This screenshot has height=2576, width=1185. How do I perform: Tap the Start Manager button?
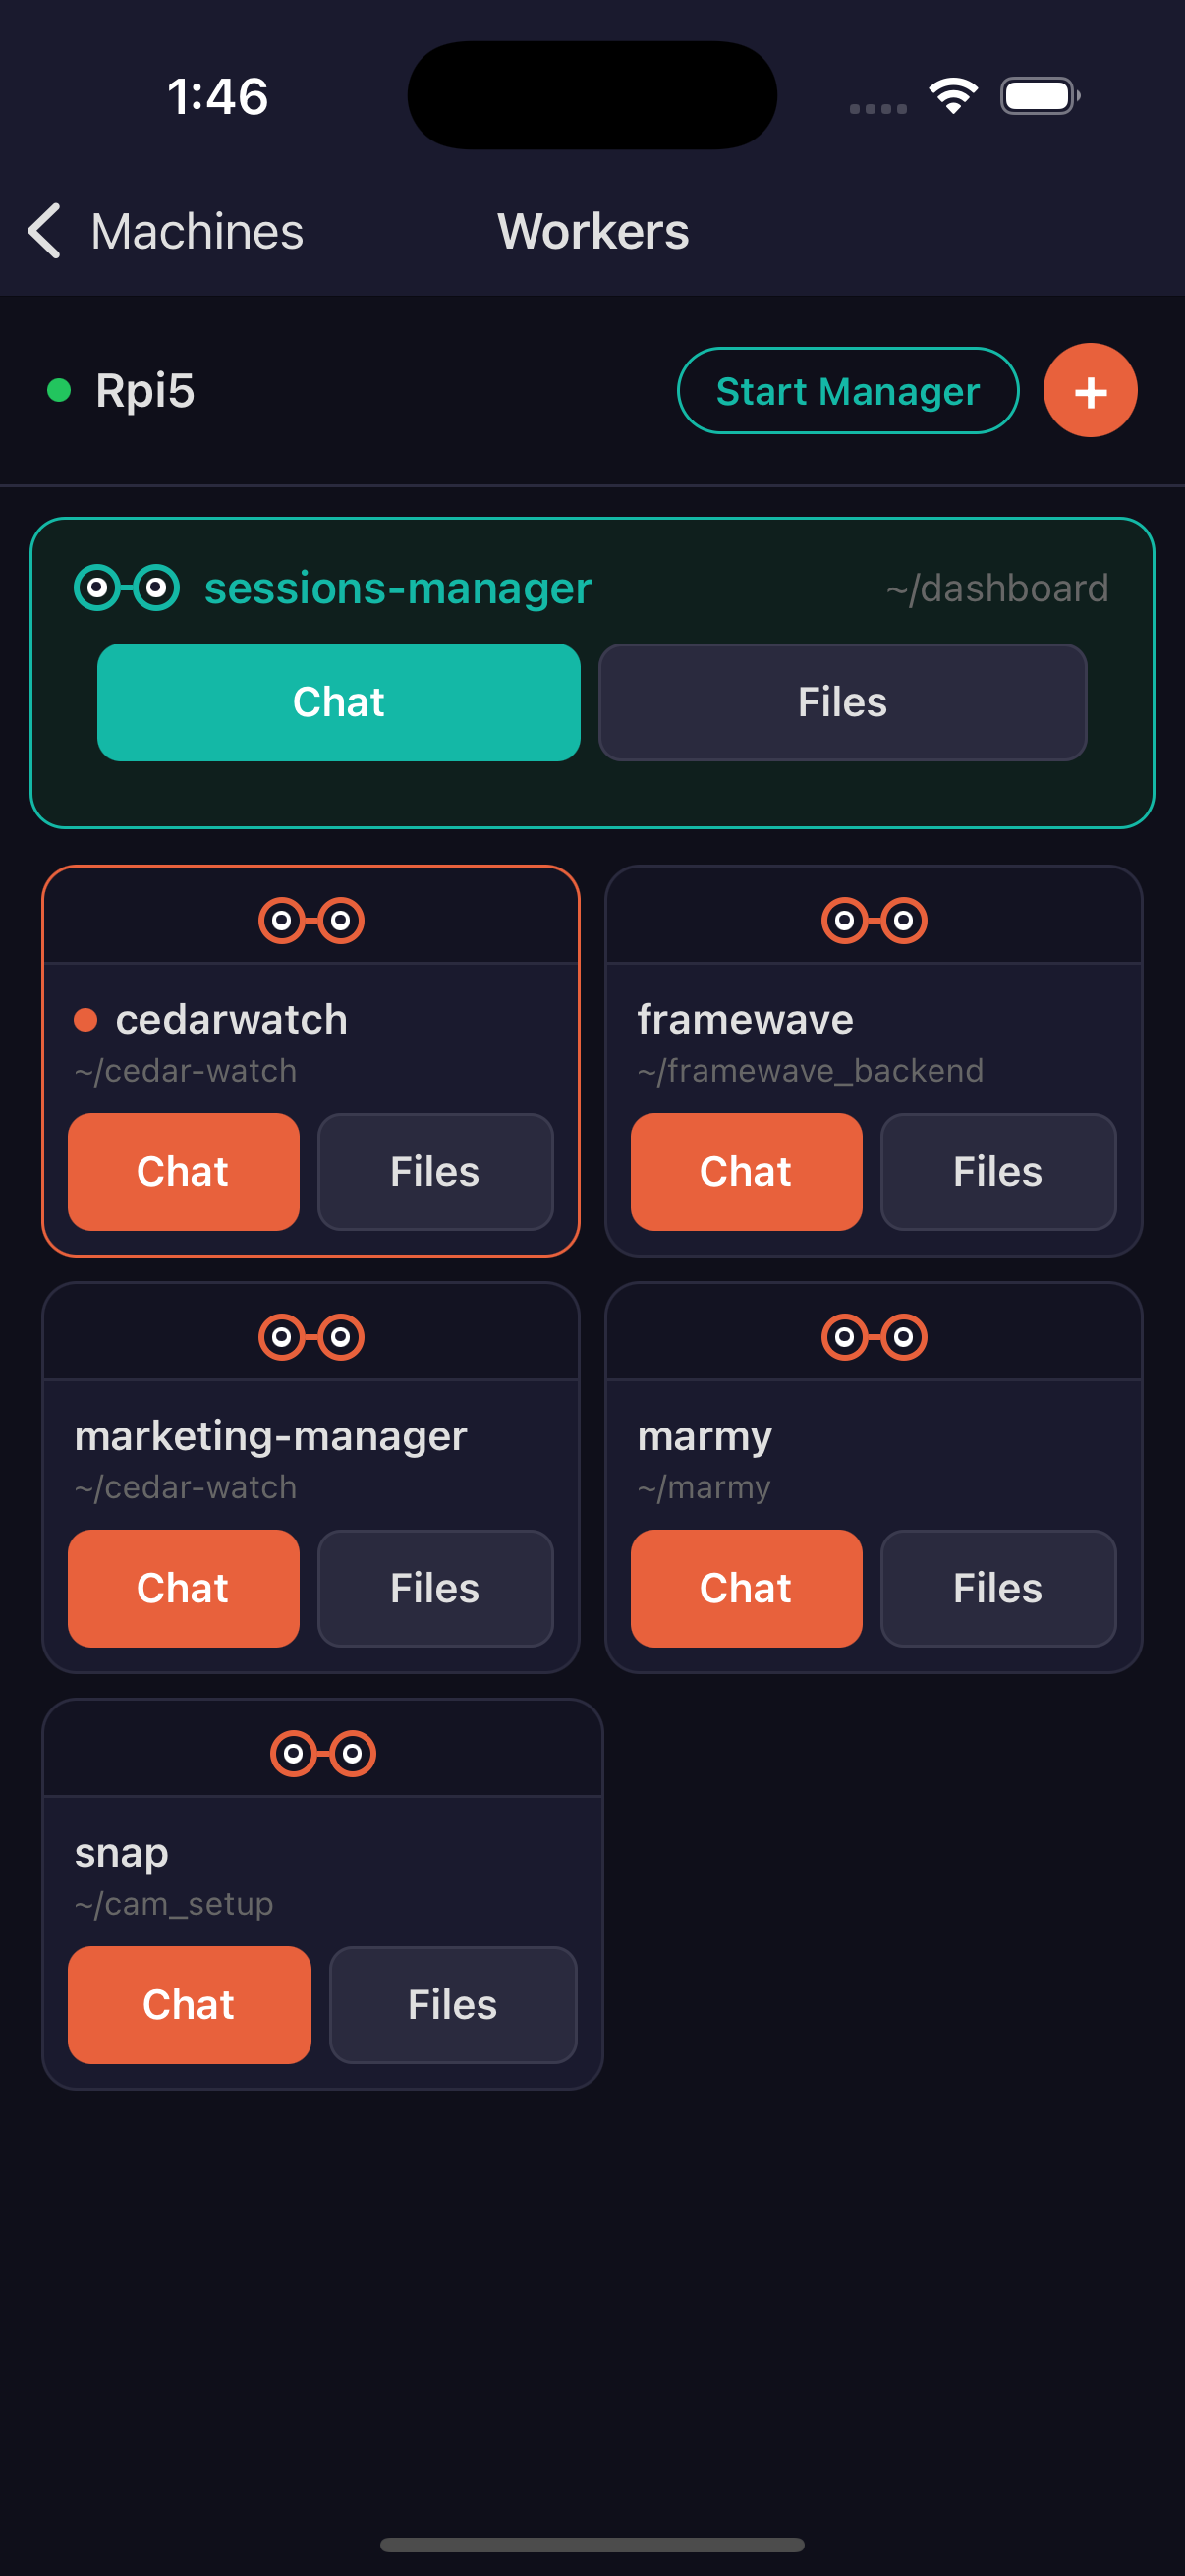pos(848,391)
